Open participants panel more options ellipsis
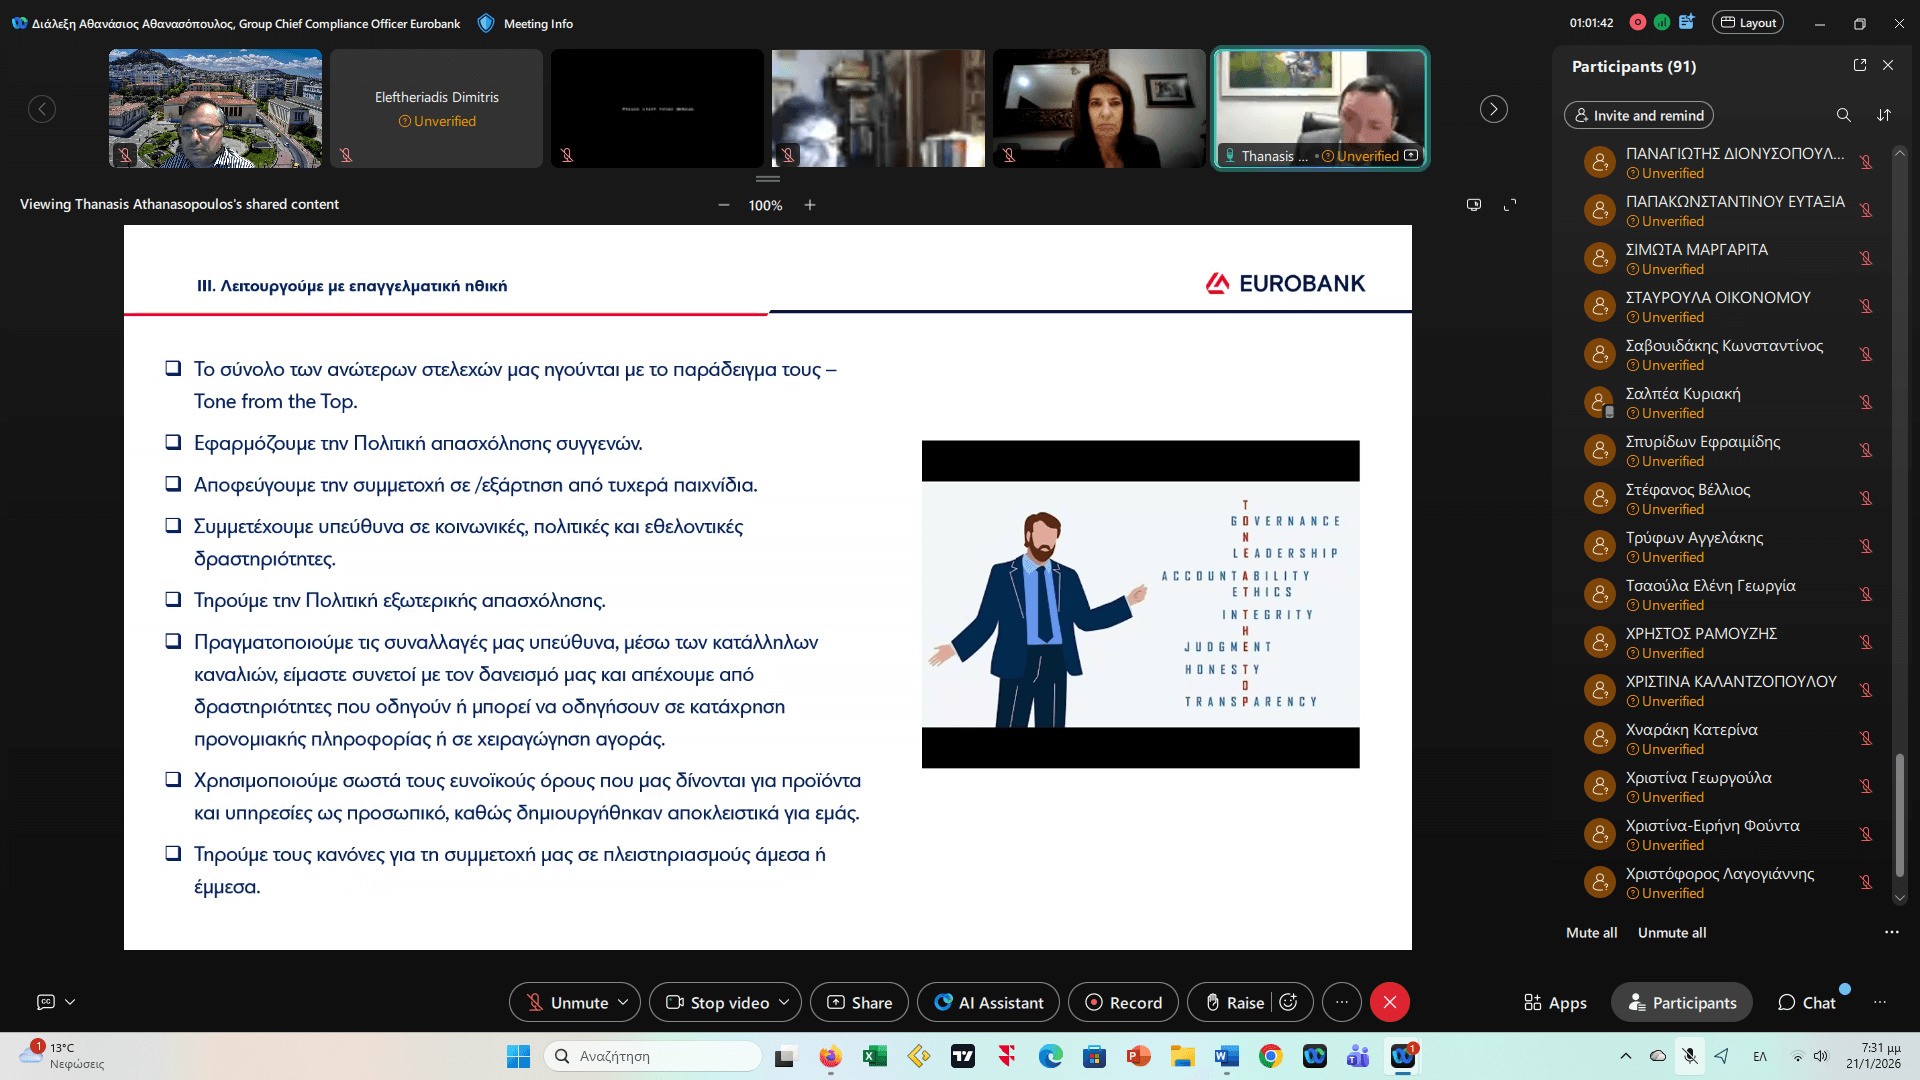Screen dimensions: 1920x1080 (1891, 932)
